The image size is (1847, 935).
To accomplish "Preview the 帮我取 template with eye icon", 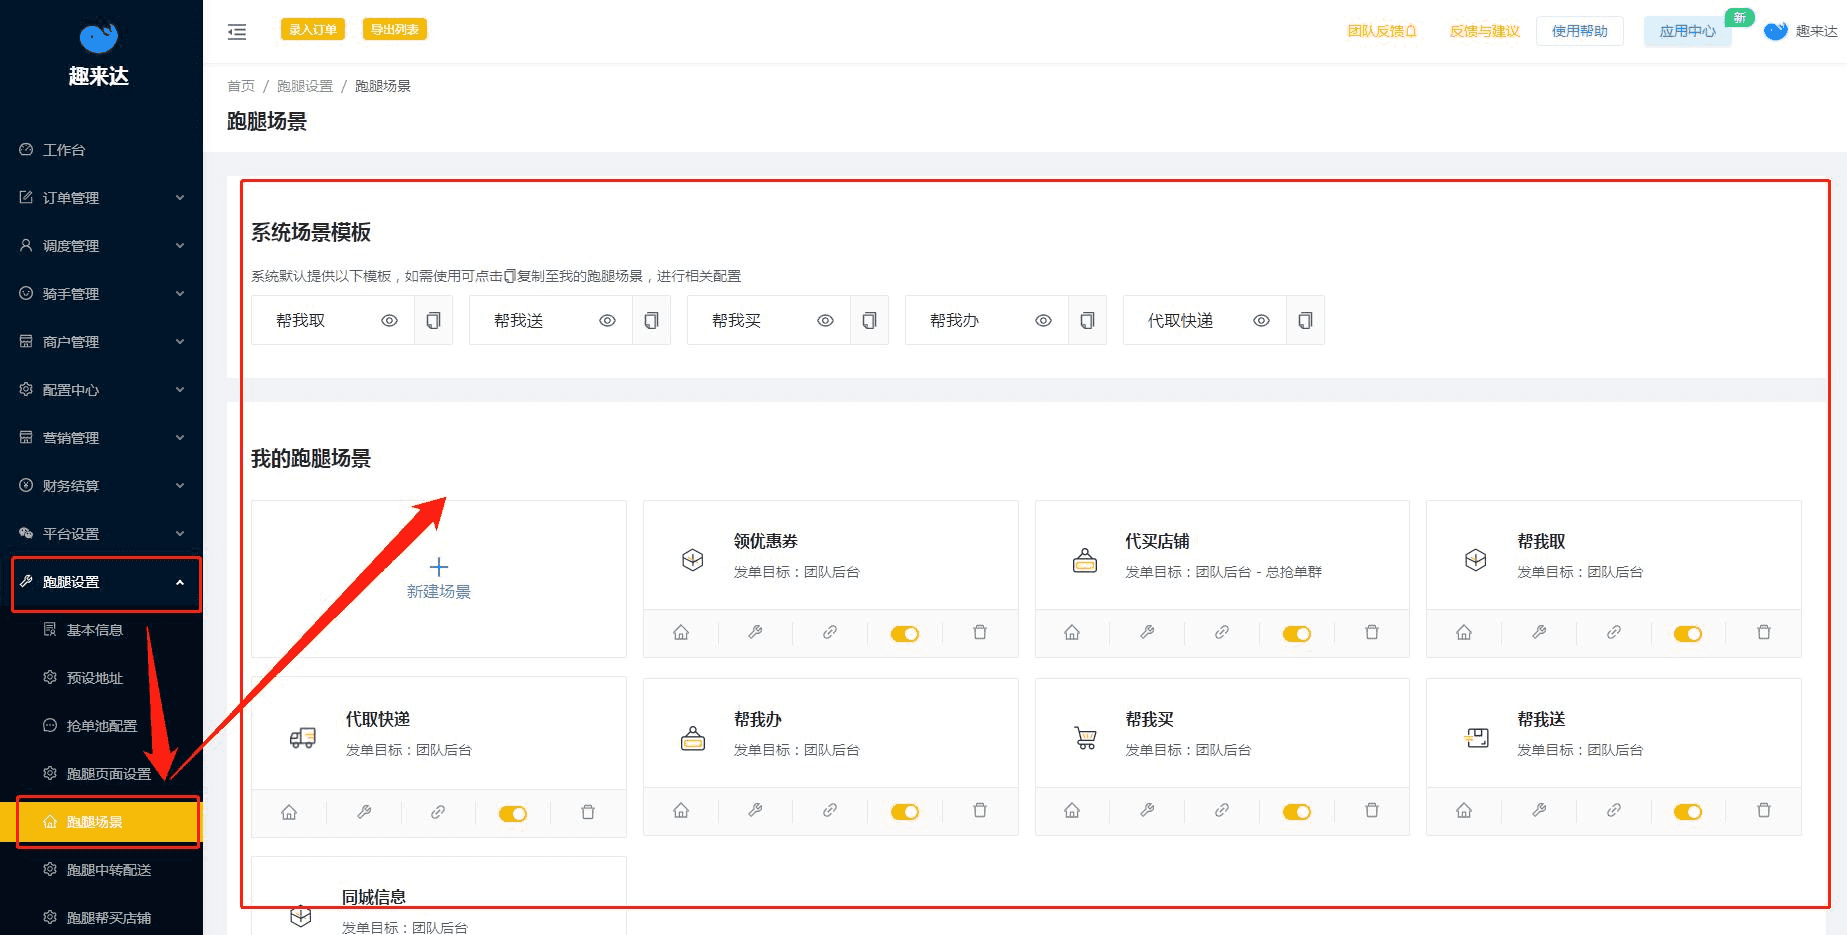I will point(390,321).
